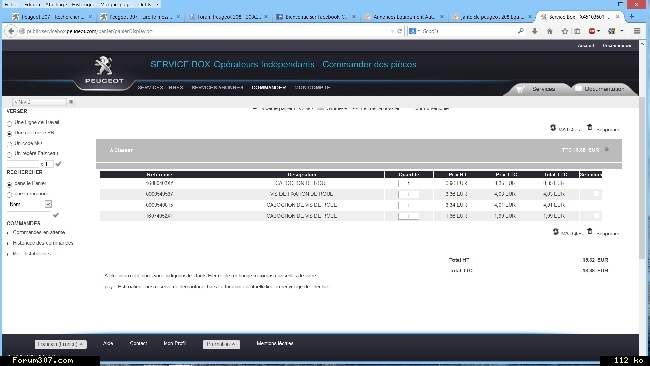Select the fourth radio option under VERSER

click(x=10, y=155)
